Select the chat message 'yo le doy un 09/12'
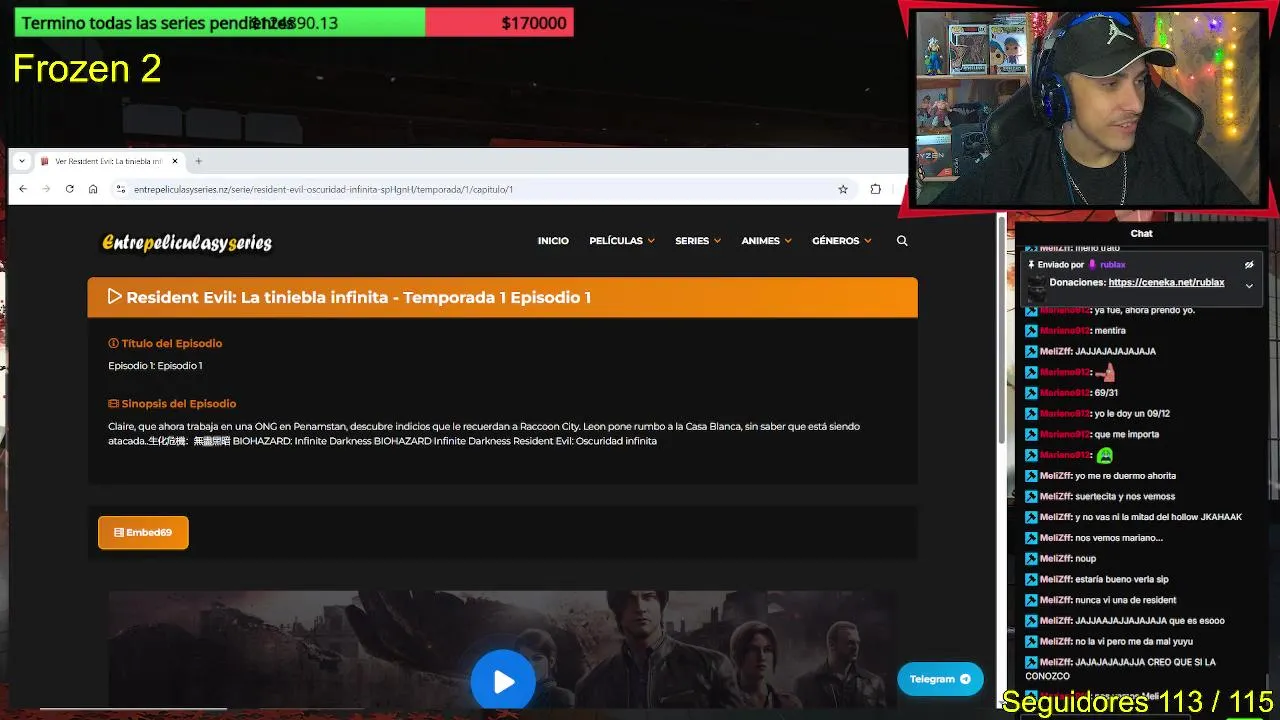1280x720 pixels. tap(1132, 414)
